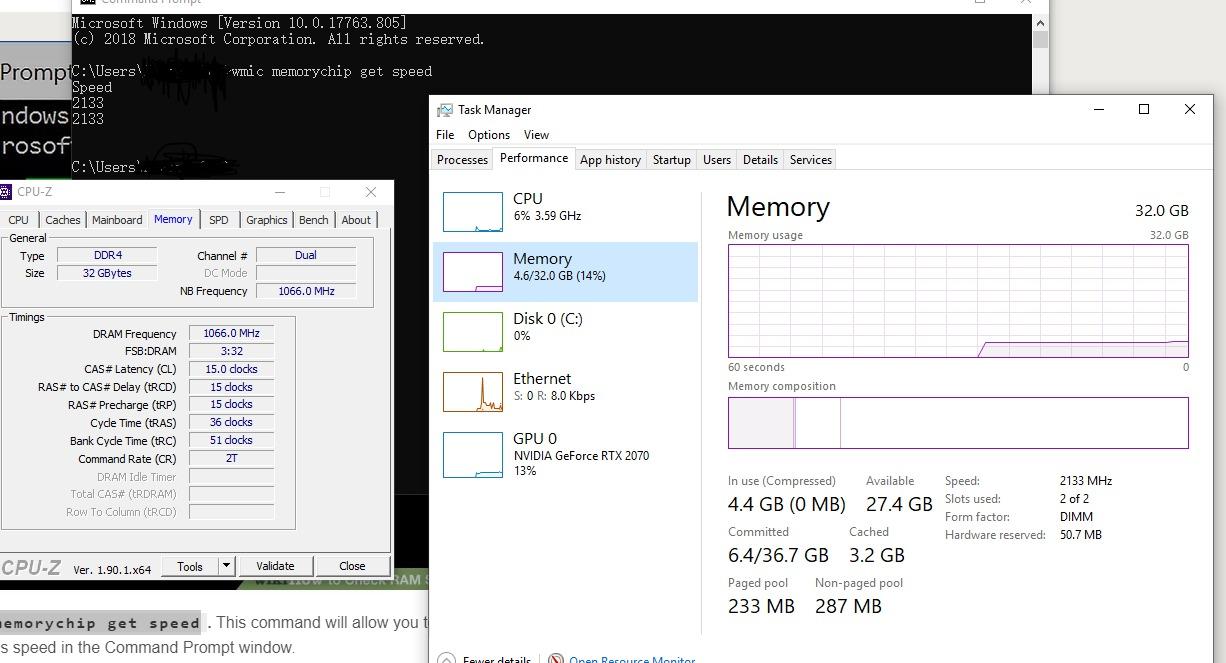Select the Performance tab
The image size is (1226, 663).
(x=534, y=158)
